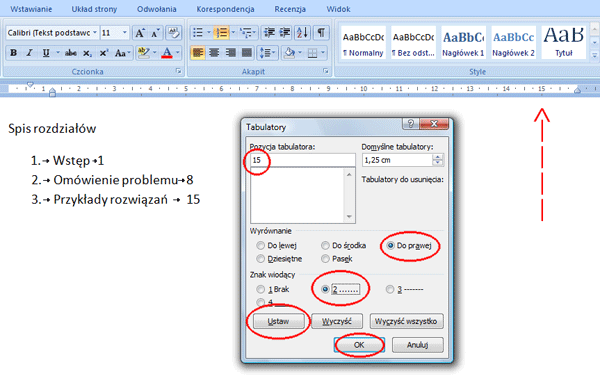Apply the subscript x₂ icon
600x390 pixels.
tap(87, 53)
